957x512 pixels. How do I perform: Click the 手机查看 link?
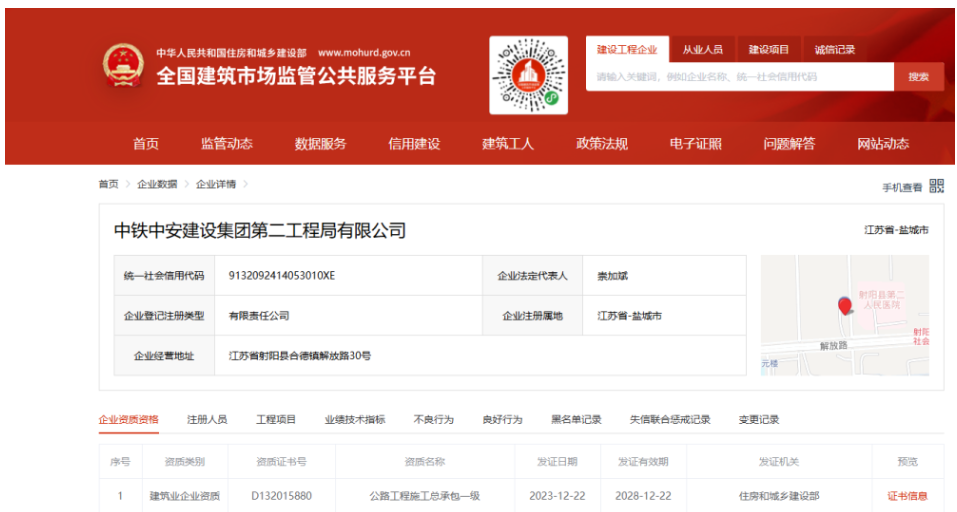(902, 187)
